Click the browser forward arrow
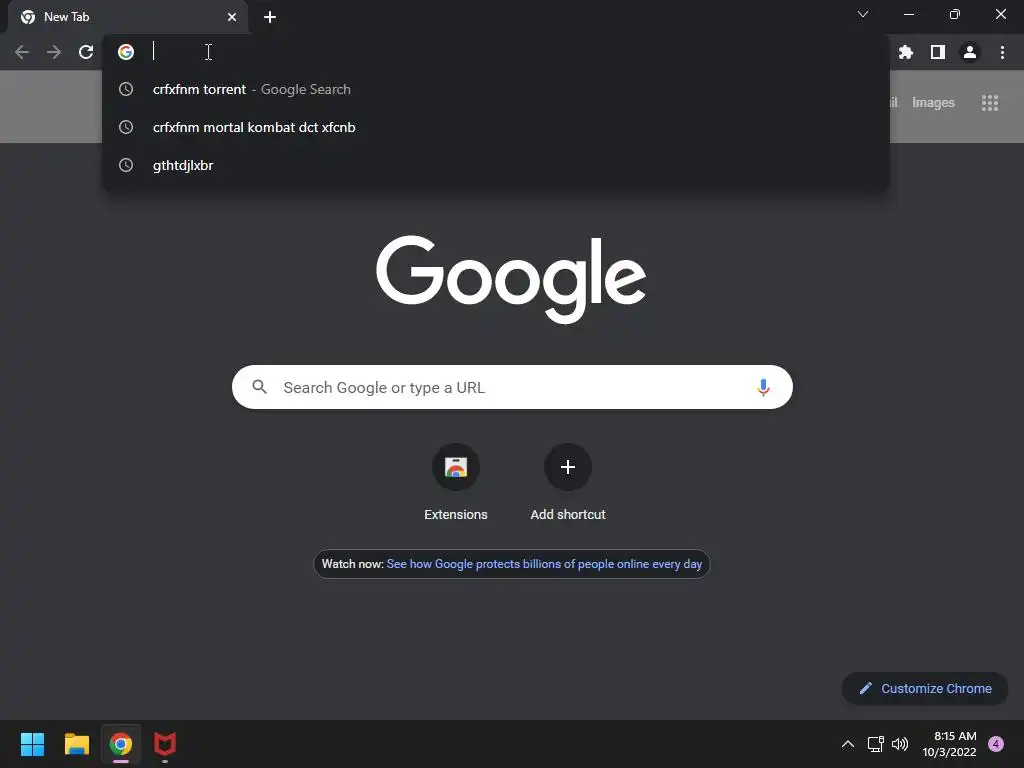The image size is (1024, 768). point(54,52)
